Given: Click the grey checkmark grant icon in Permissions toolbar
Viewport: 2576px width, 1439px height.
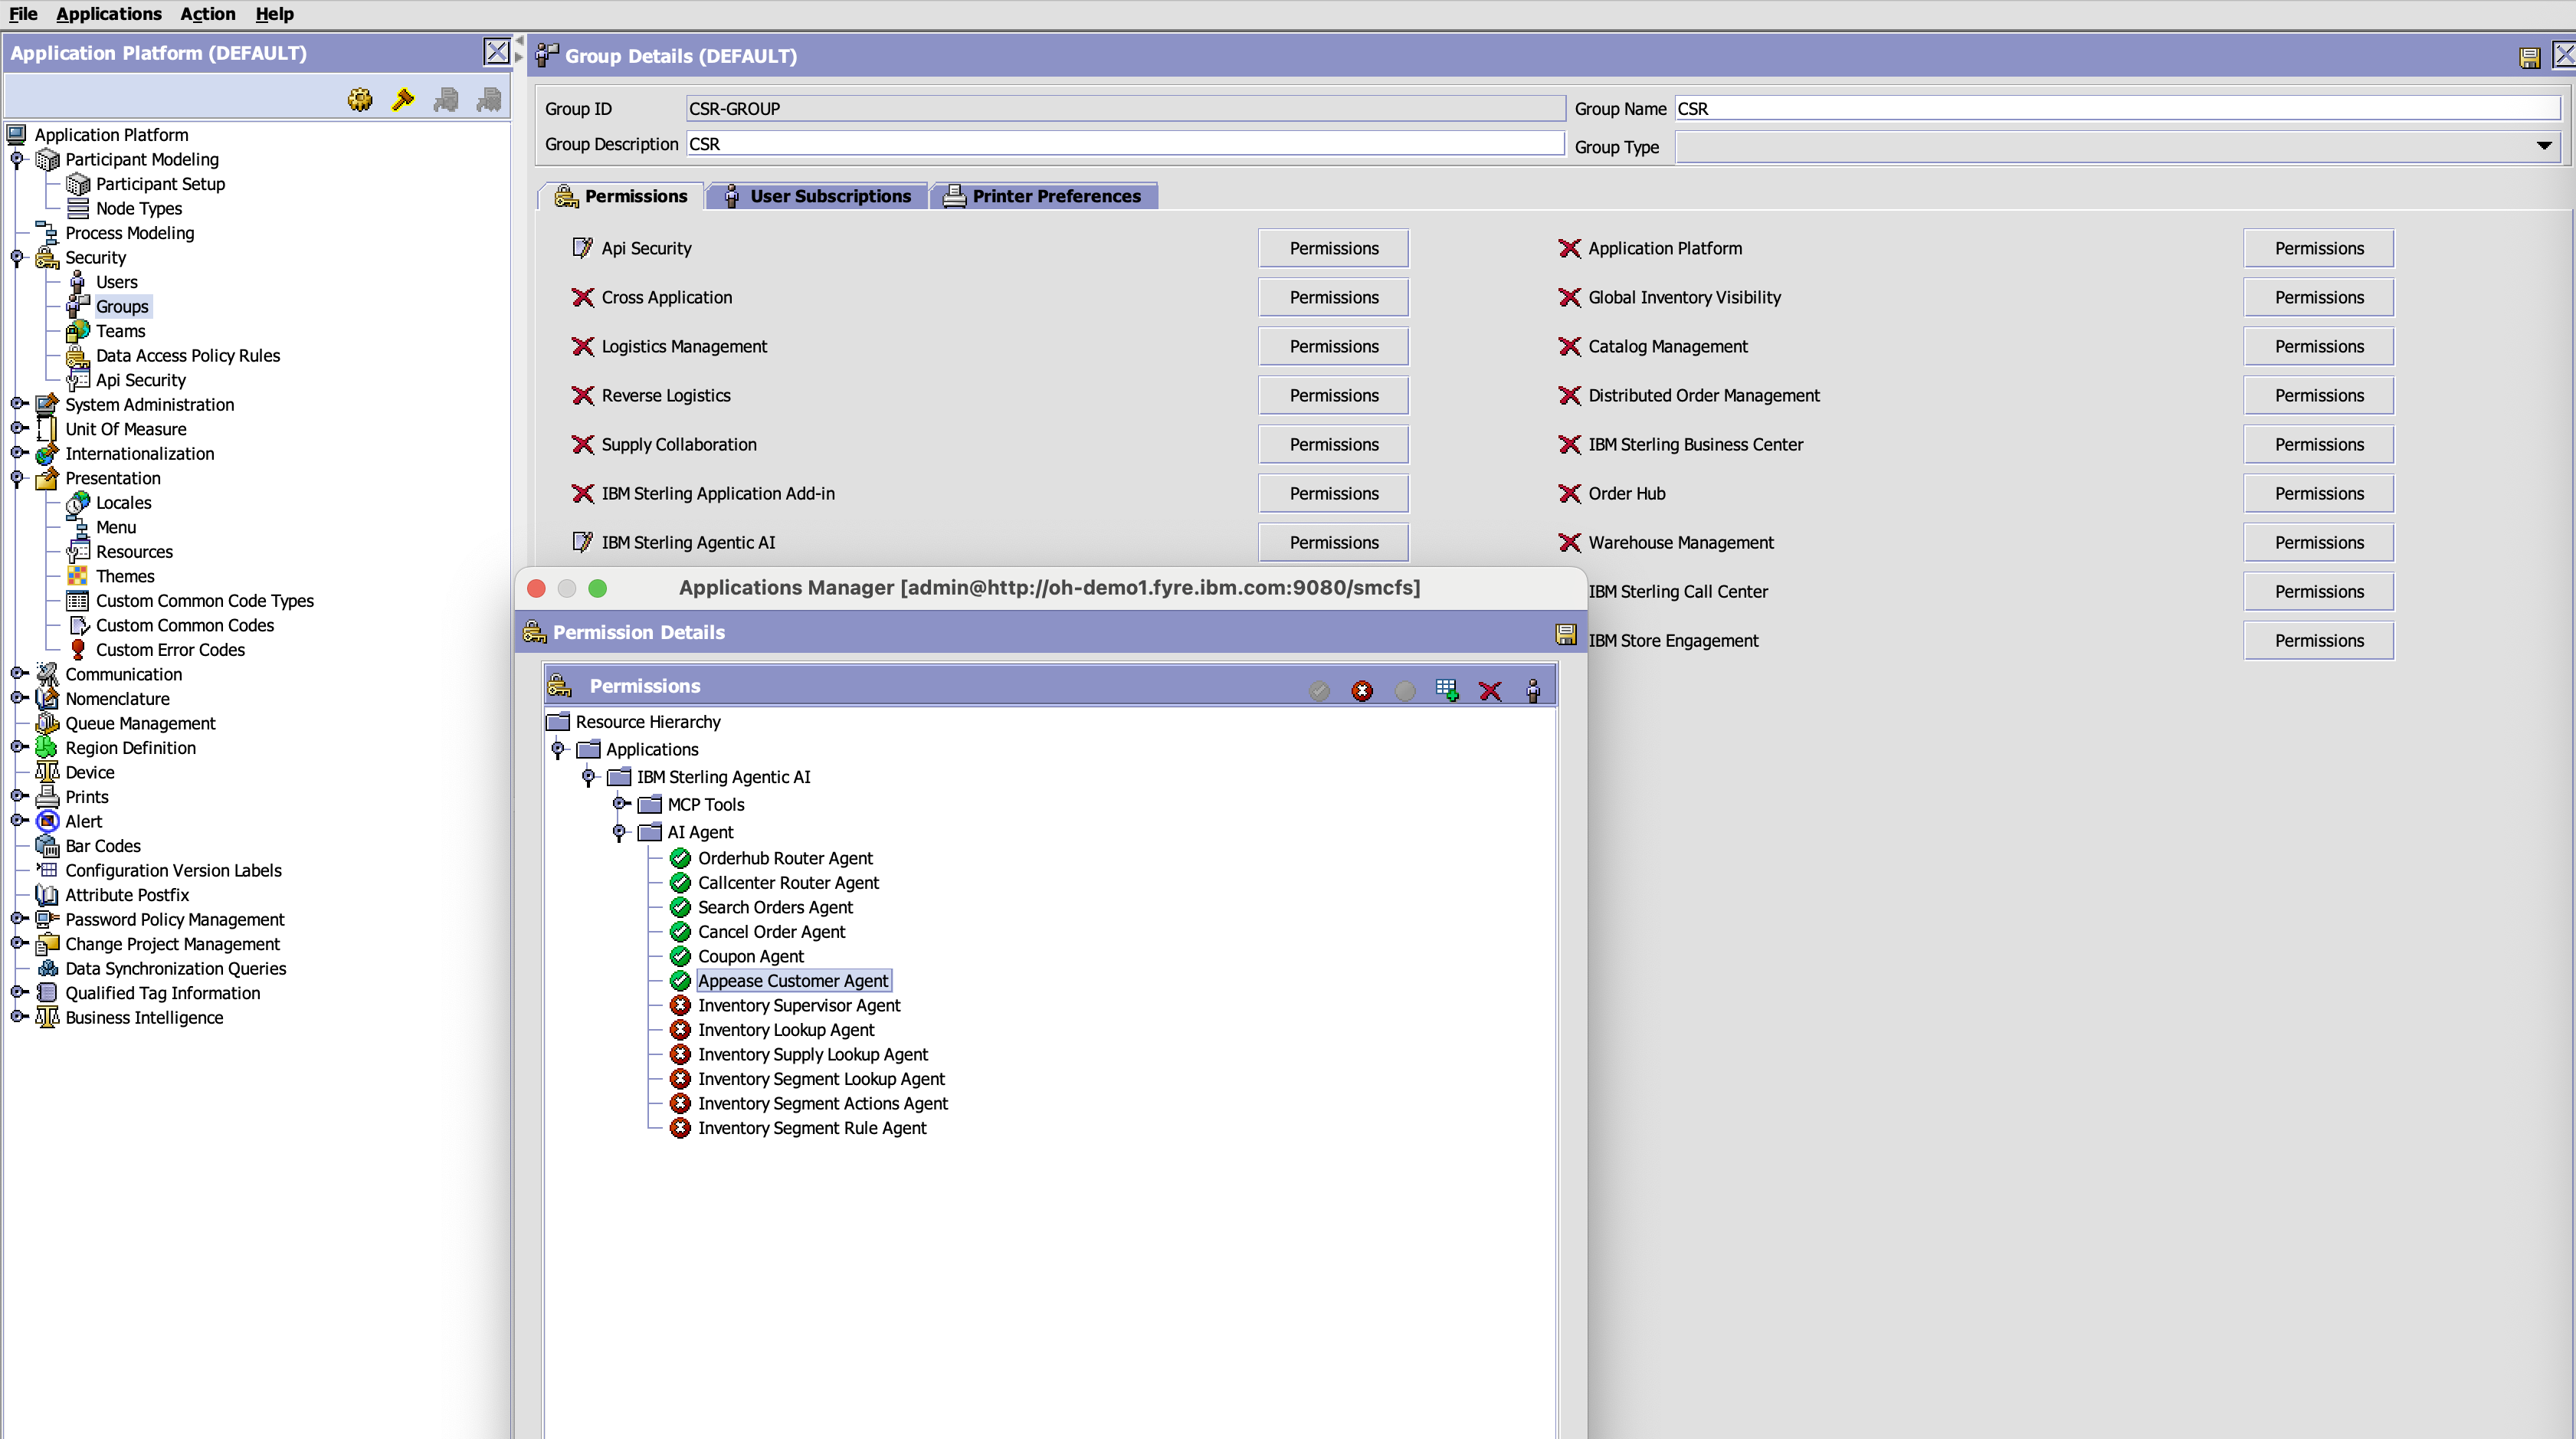Looking at the screenshot, I should point(1319,690).
